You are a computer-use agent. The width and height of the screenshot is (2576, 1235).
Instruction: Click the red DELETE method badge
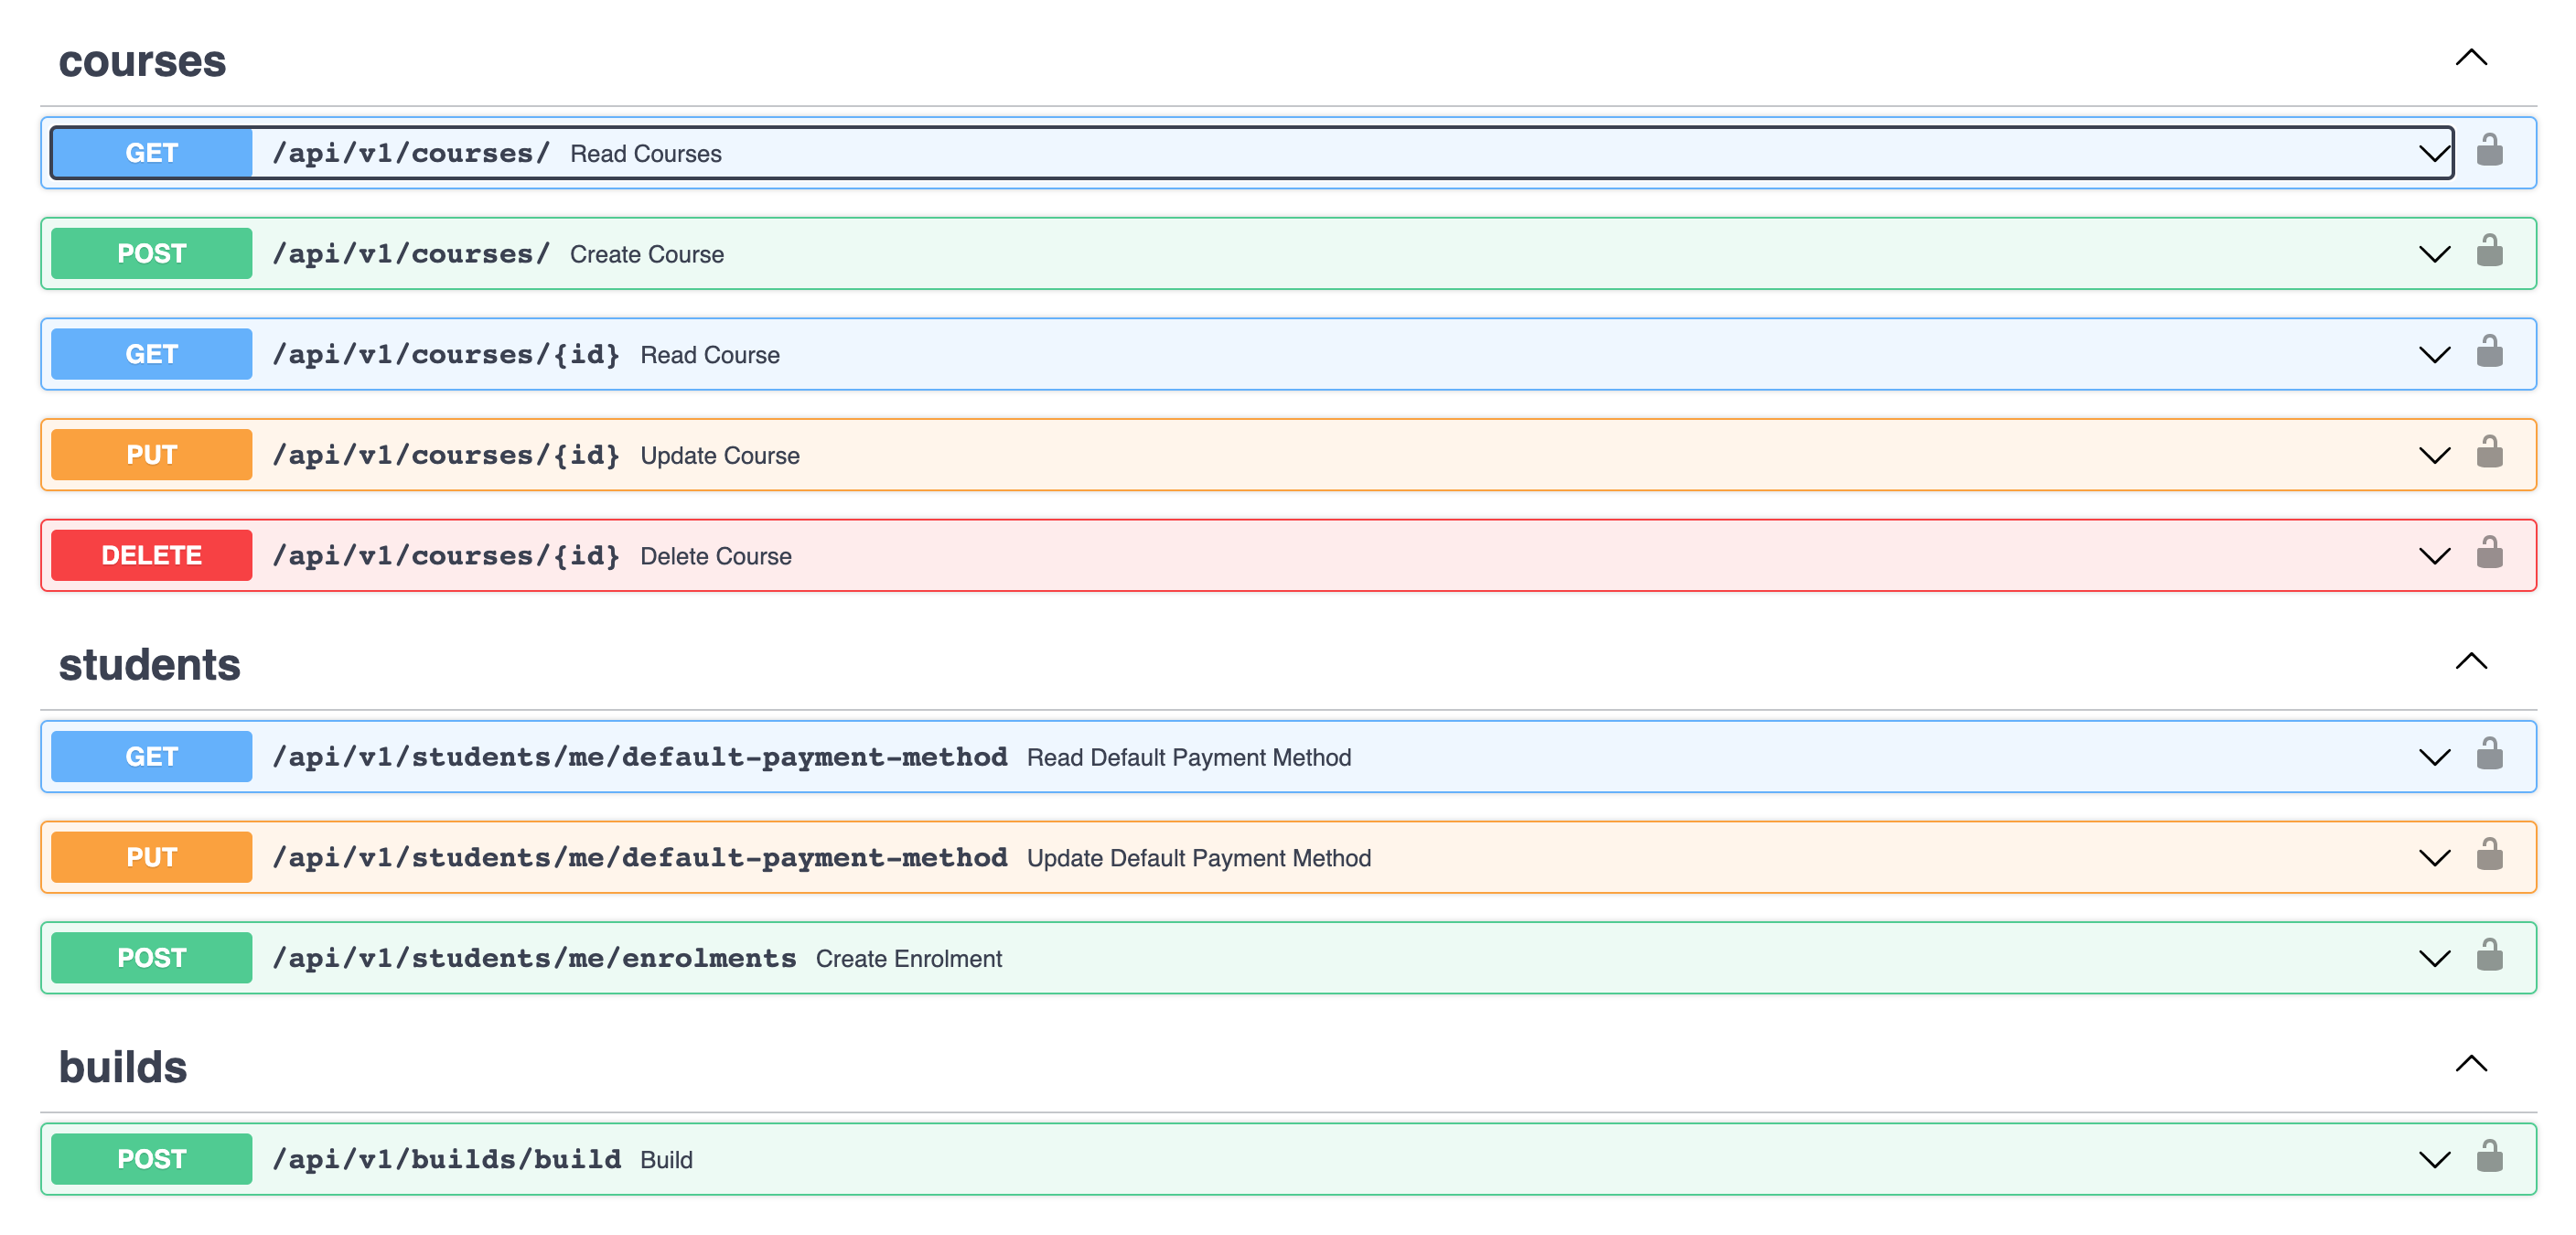click(x=151, y=556)
